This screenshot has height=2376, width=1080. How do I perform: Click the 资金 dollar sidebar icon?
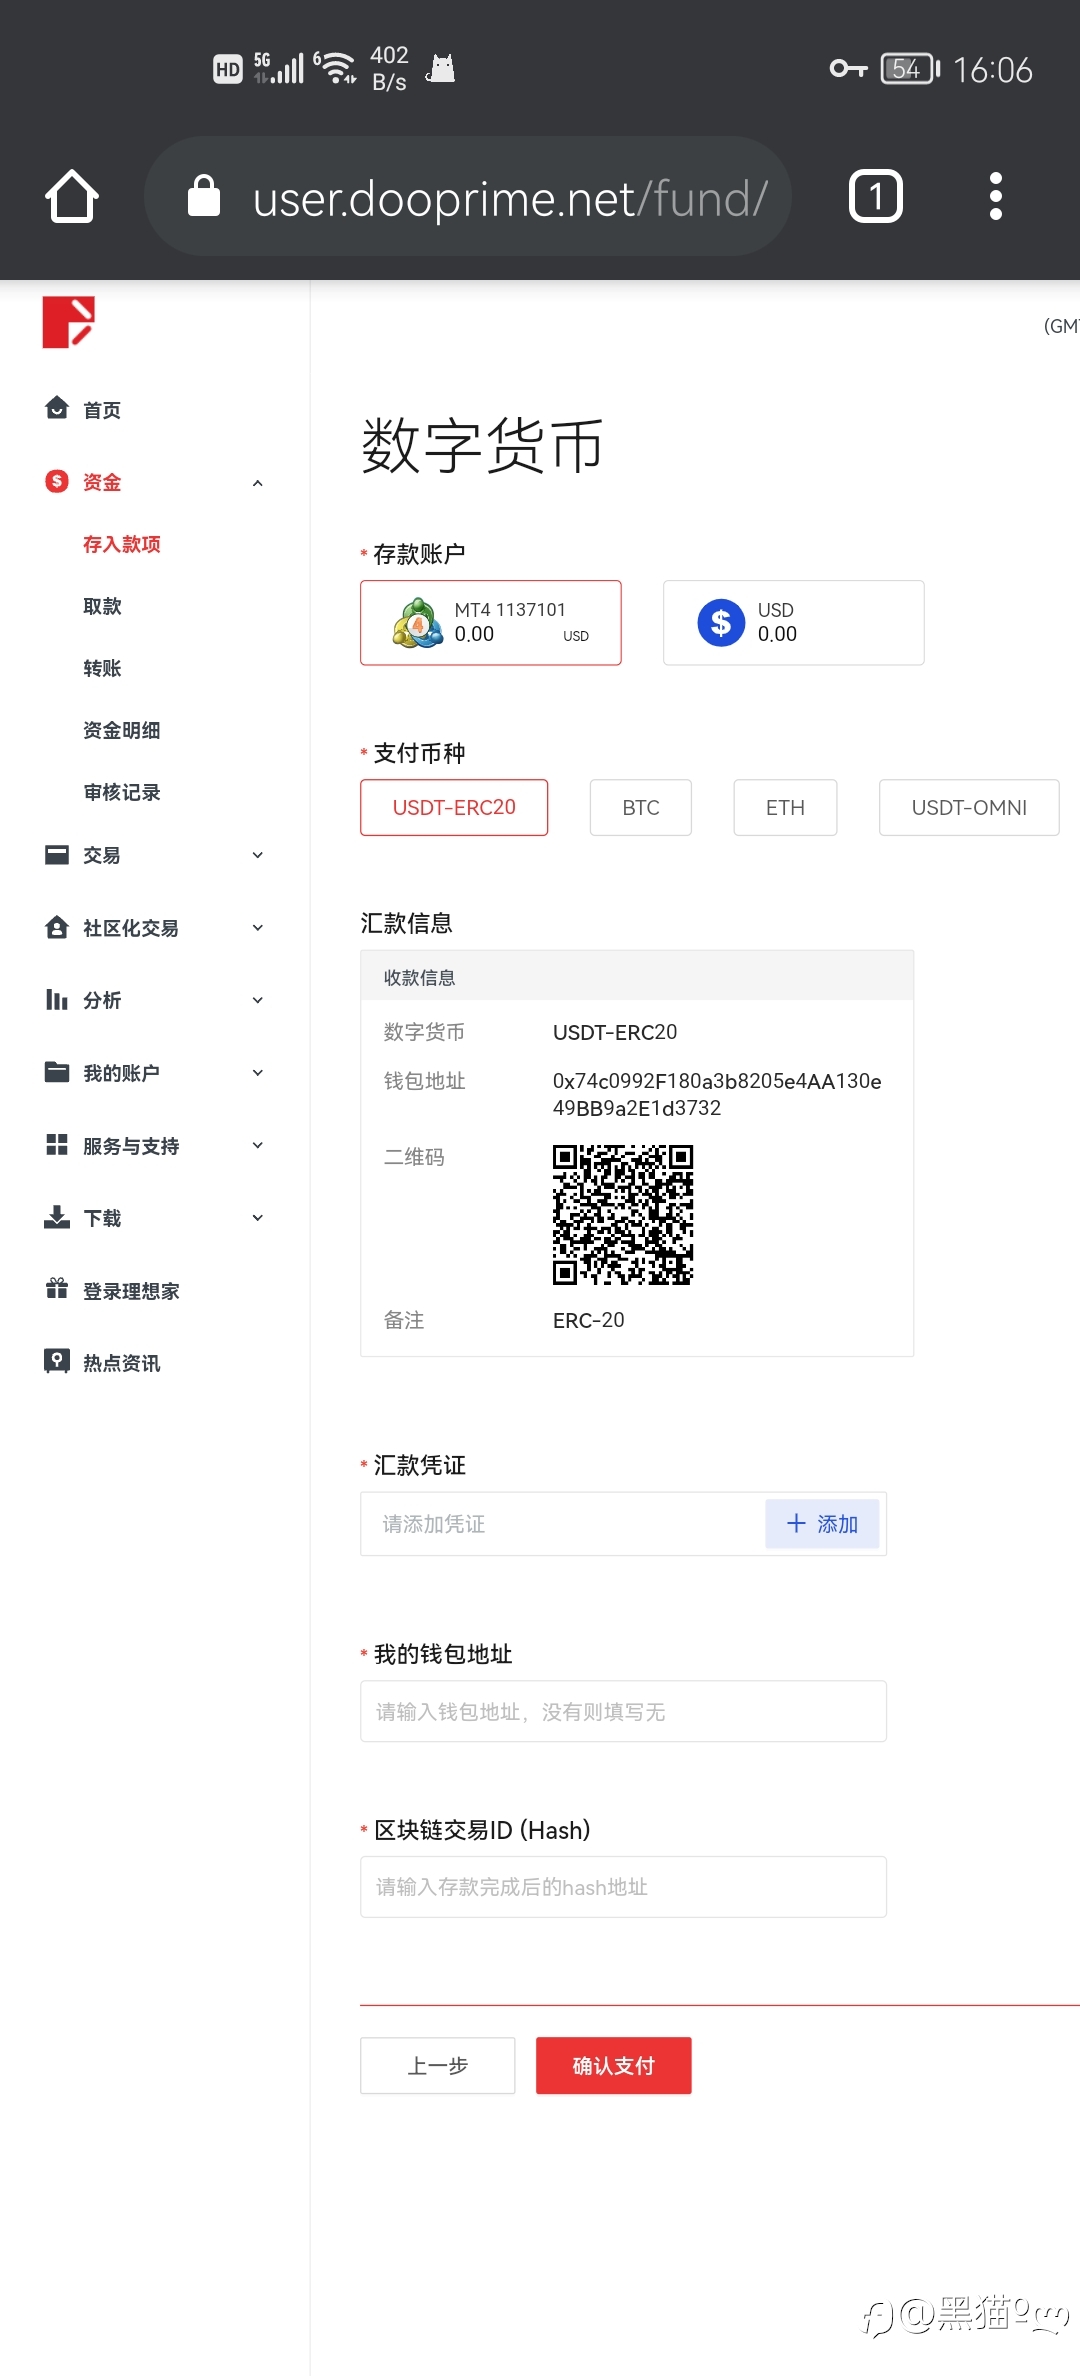[x=57, y=481]
